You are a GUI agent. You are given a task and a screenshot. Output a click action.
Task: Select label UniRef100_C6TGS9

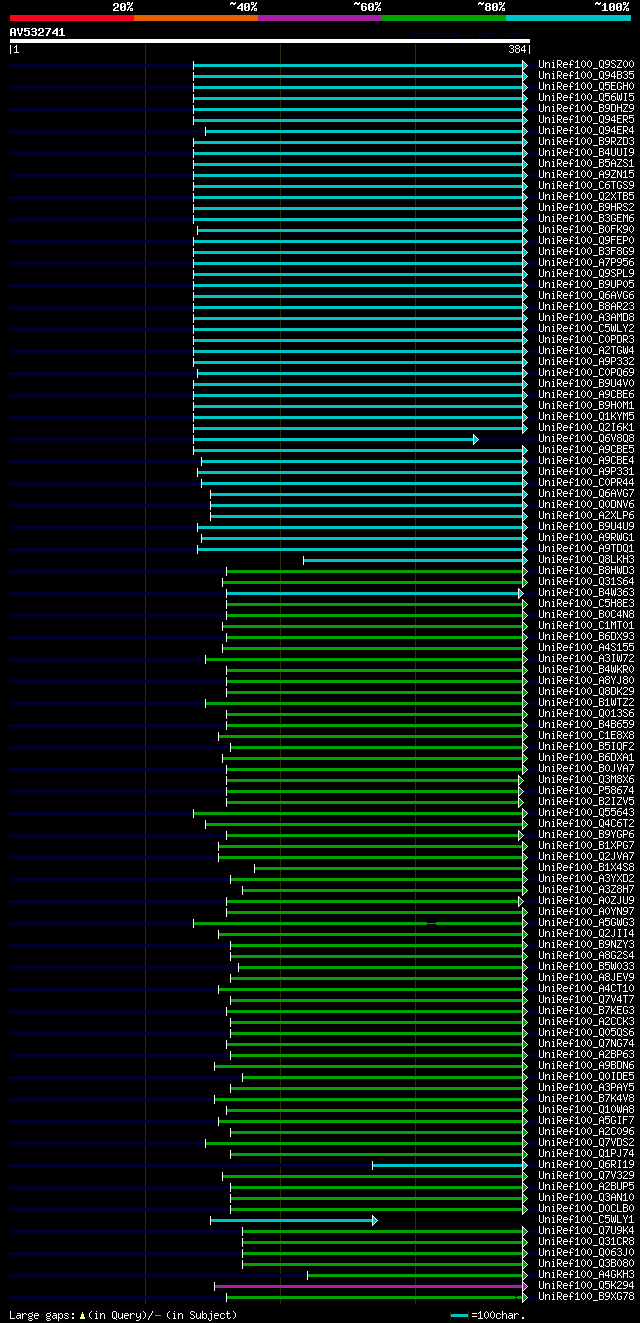[x=586, y=186]
